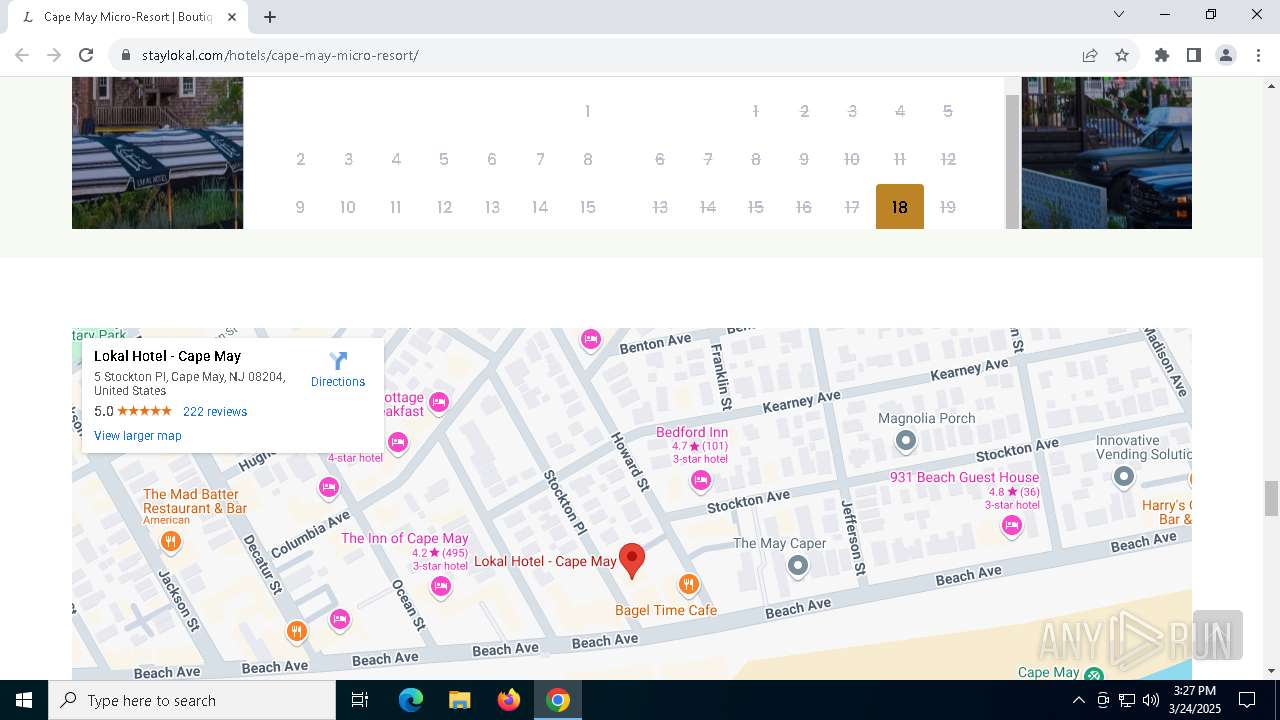
Task: Show hidden system tray icons
Action: tap(1078, 700)
